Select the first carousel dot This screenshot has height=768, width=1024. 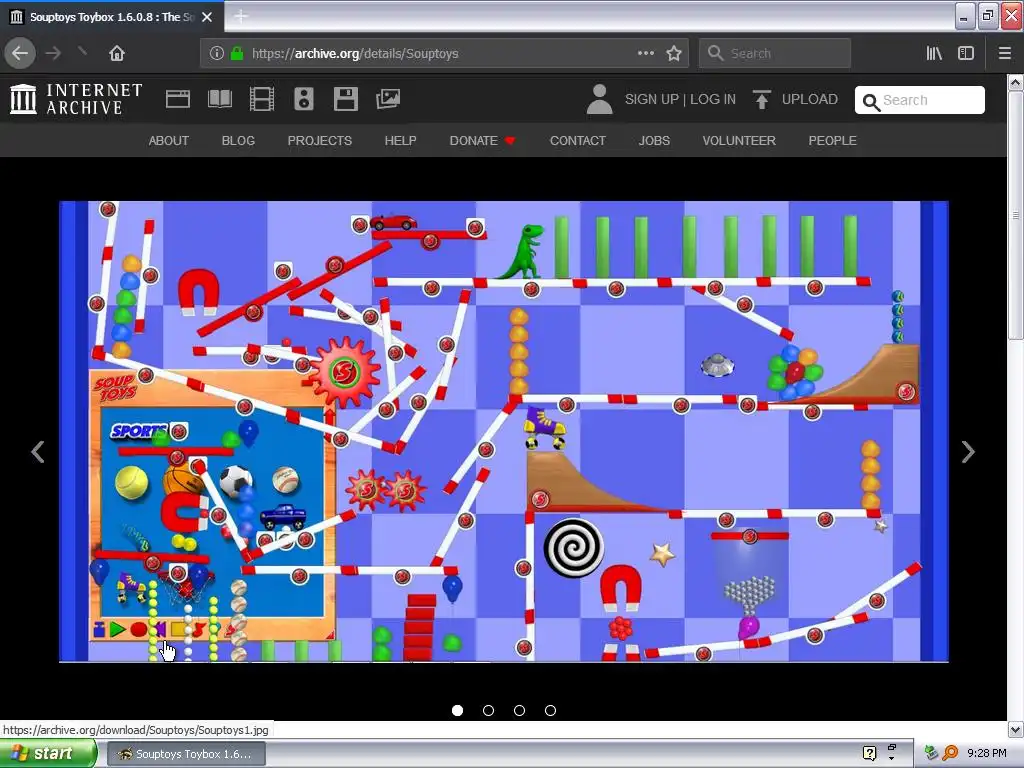(457, 711)
